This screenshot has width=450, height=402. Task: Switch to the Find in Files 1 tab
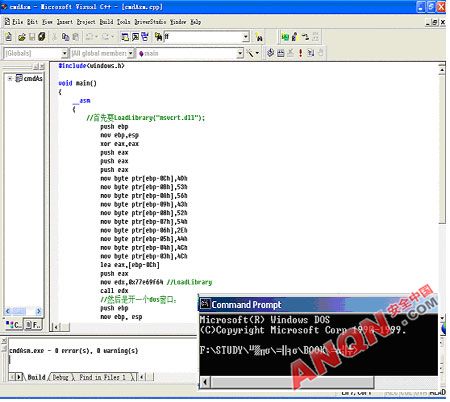pyautogui.click(x=102, y=377)
